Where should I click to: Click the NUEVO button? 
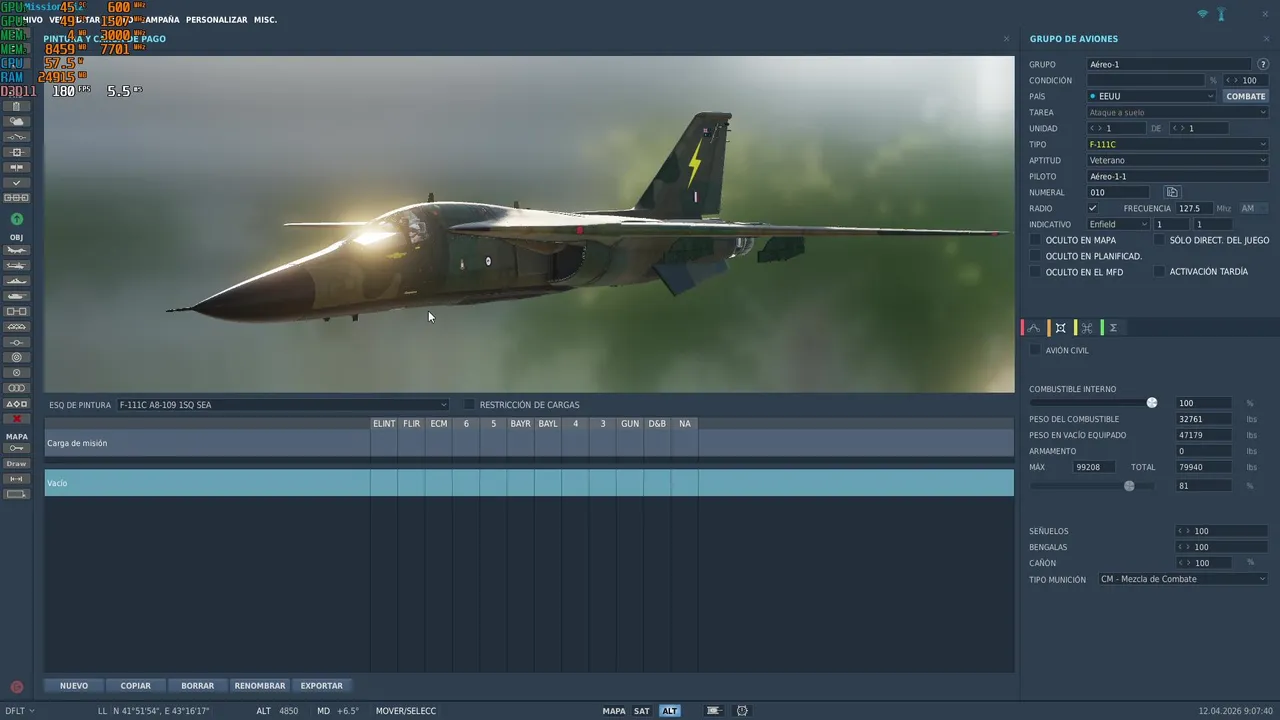coord(74,686)
